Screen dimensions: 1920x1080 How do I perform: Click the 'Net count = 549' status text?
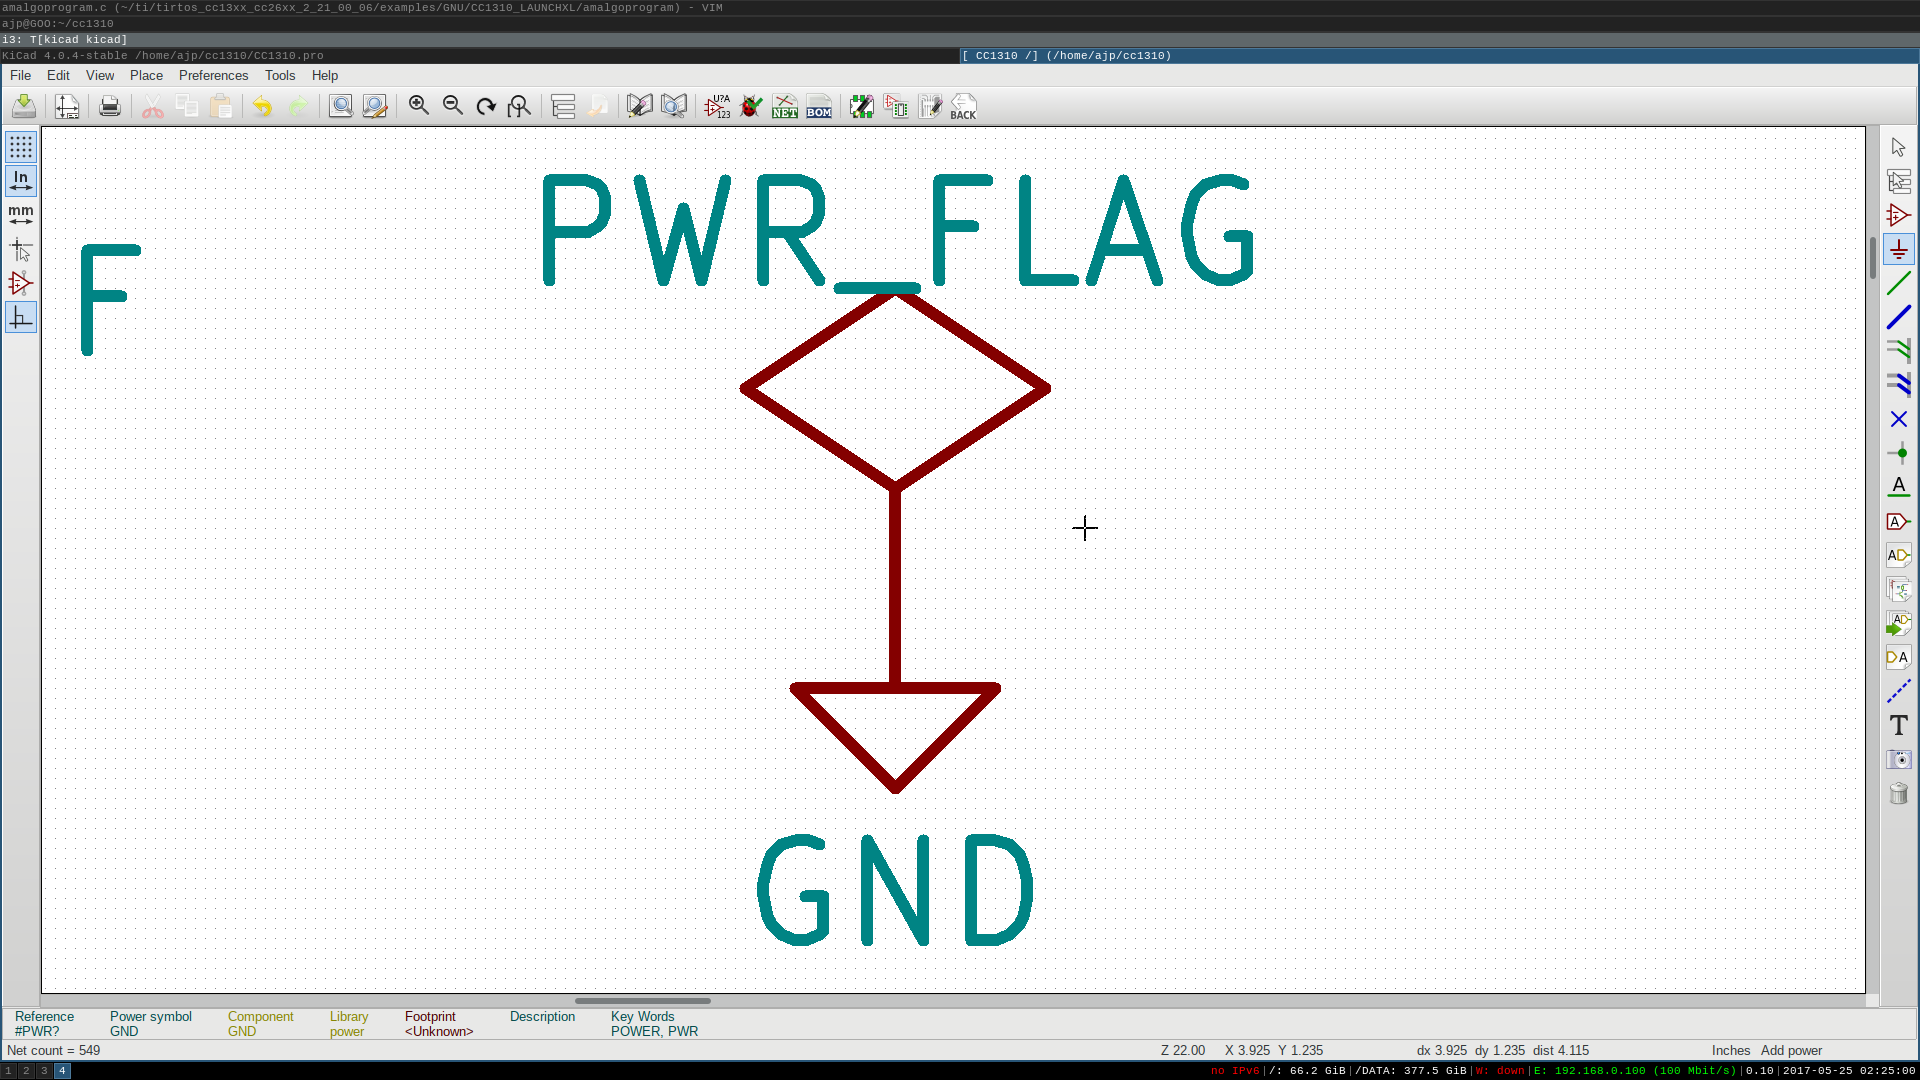tap(54, 1050)
